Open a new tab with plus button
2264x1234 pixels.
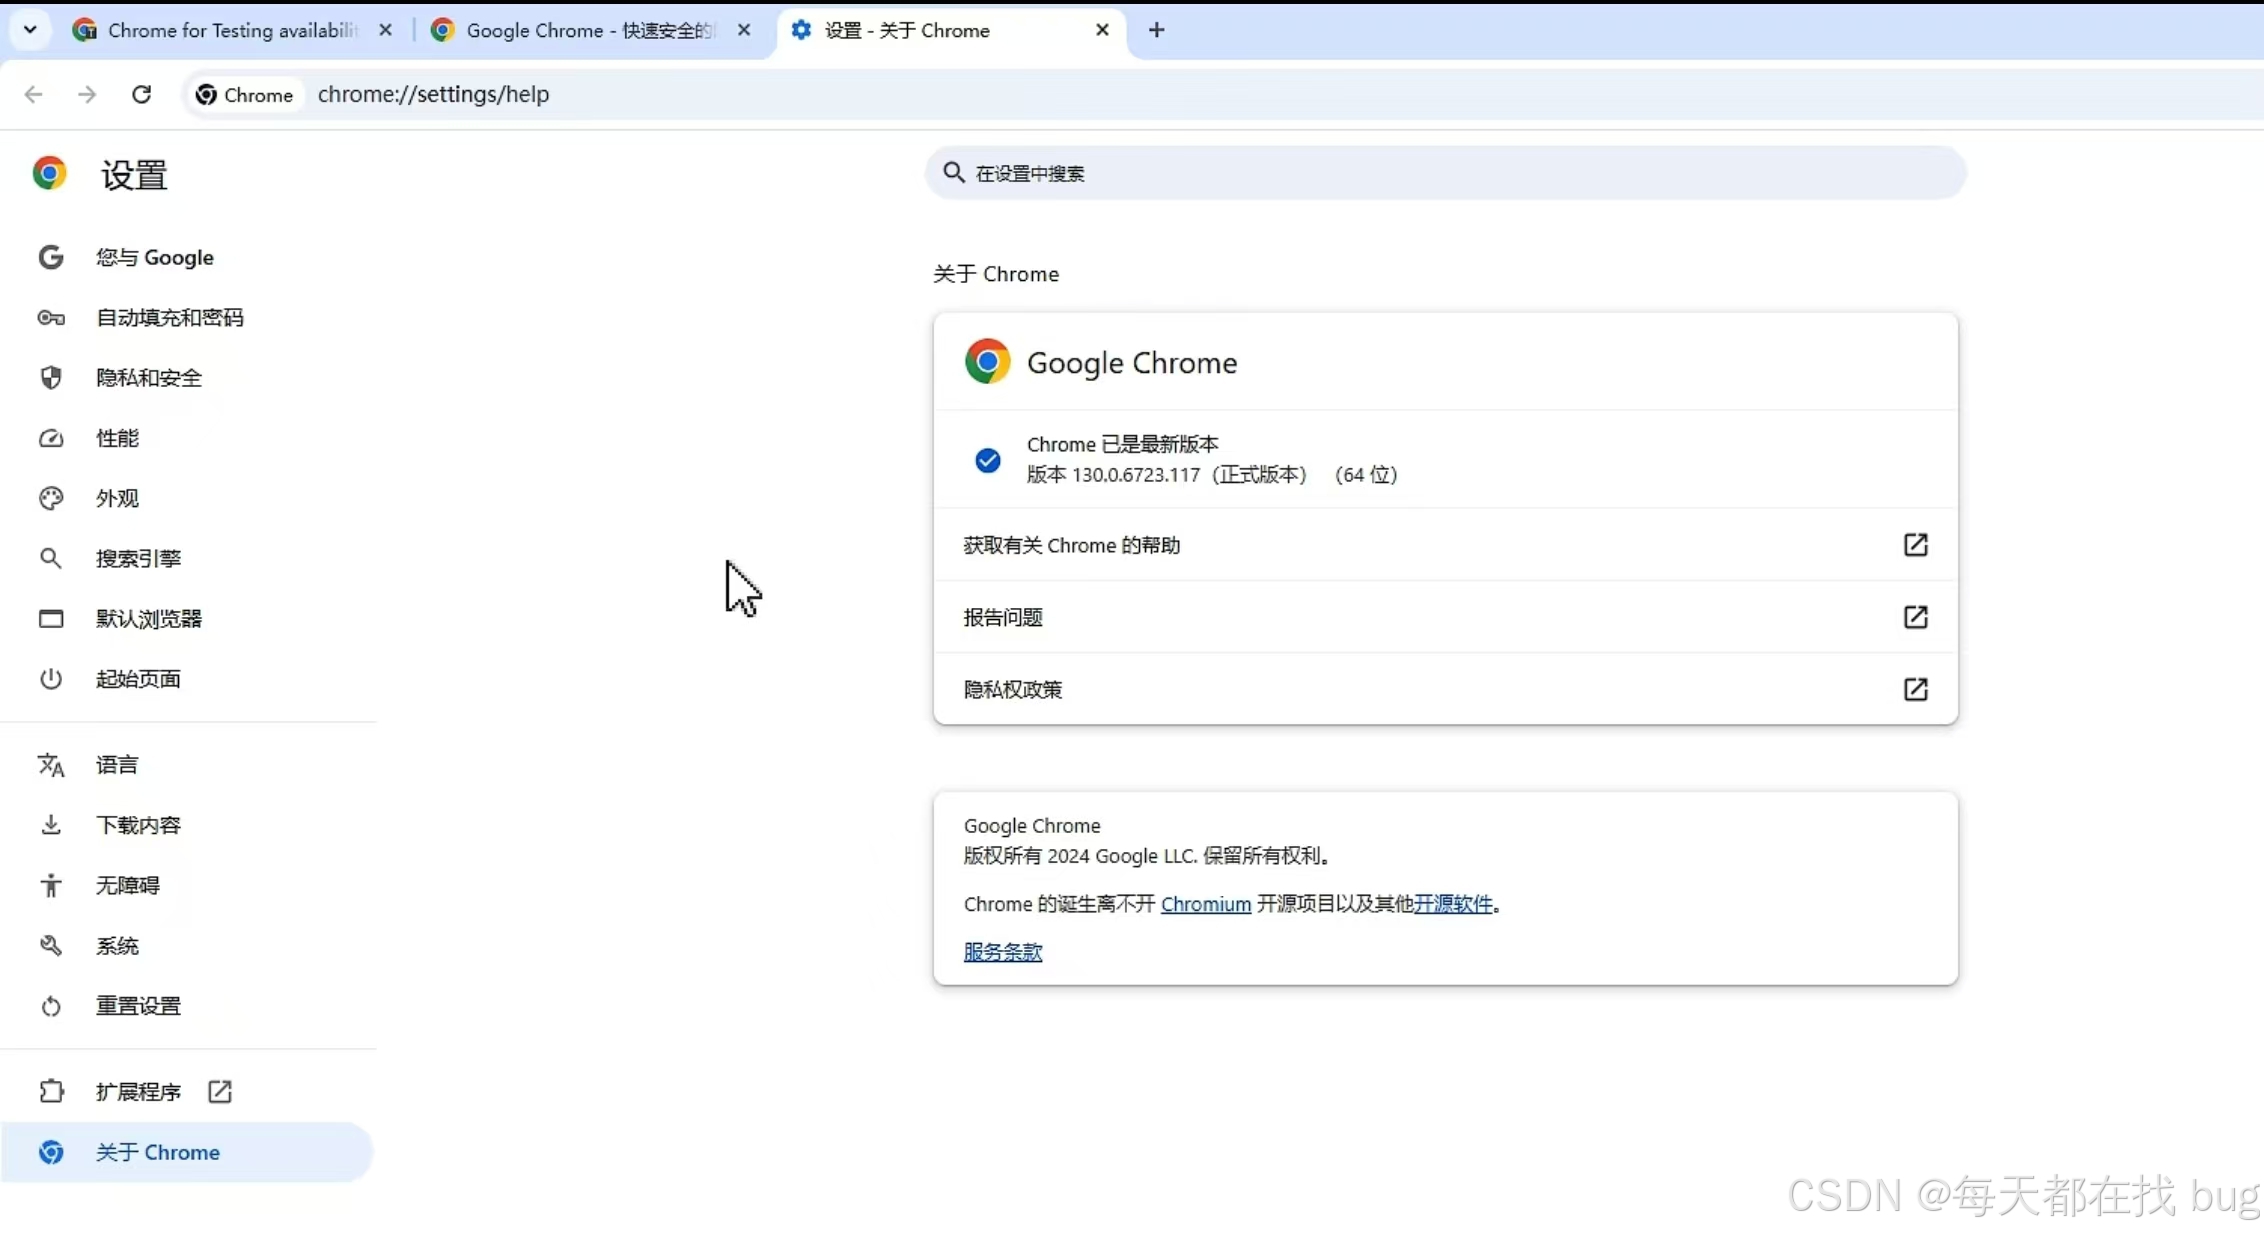1157,30
